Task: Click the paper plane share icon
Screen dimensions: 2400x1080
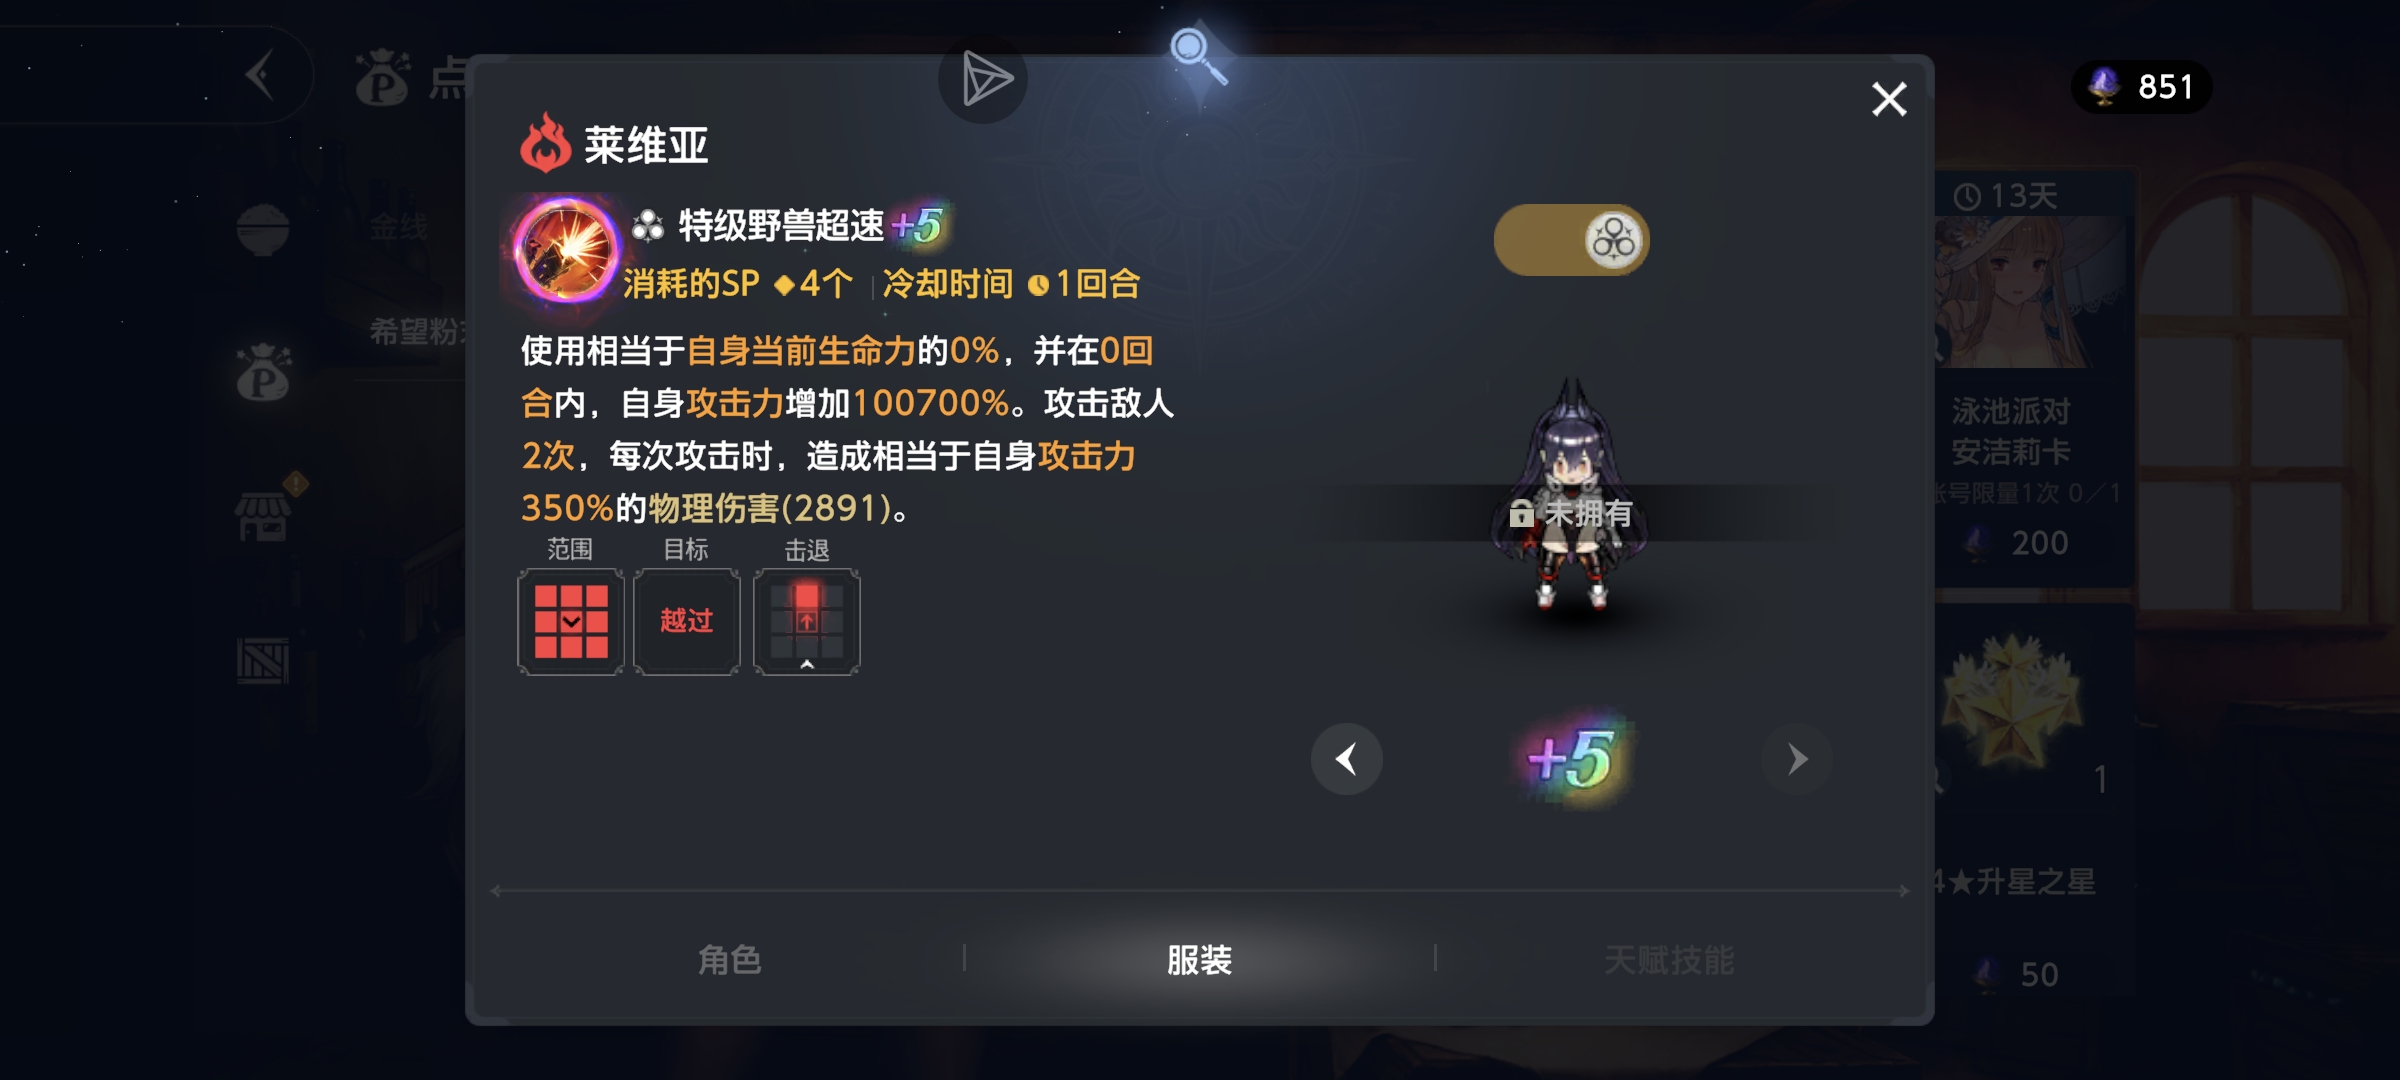Action: coord(983,80)
